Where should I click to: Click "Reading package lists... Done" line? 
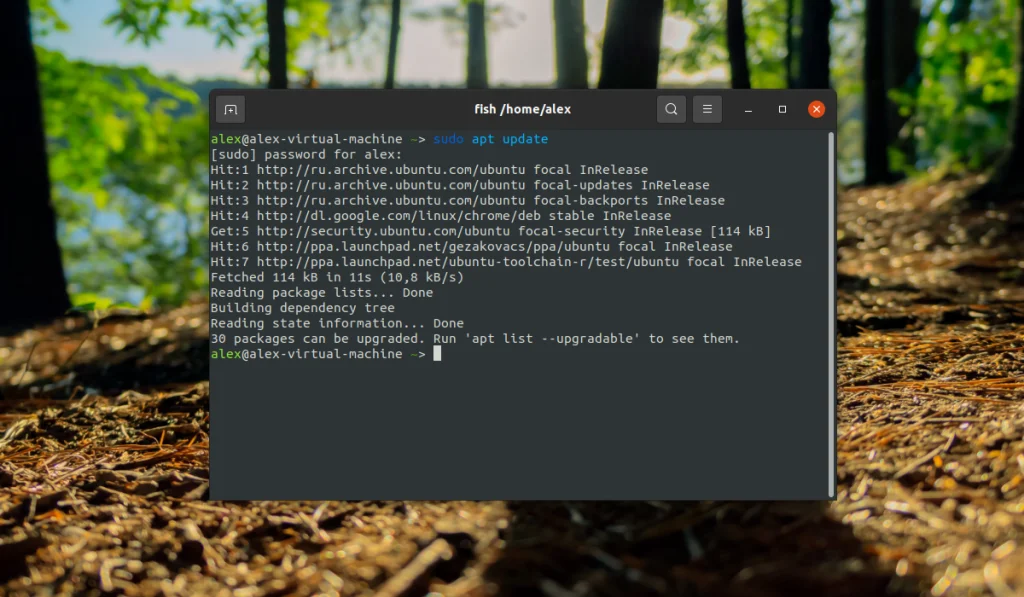[322, 292]
